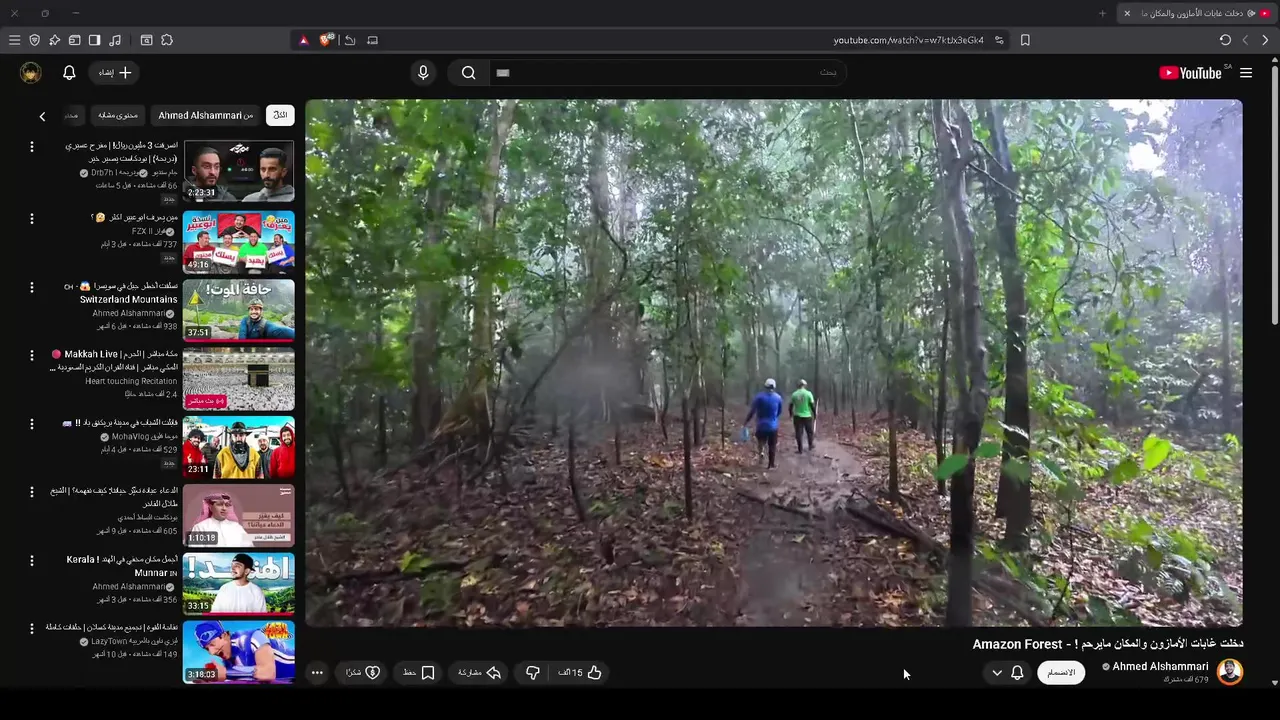Select the From Ahmed Alshammari chip
Viewport: 1280px width, 720px height.
pyautogui.click(x=206, y=115)
